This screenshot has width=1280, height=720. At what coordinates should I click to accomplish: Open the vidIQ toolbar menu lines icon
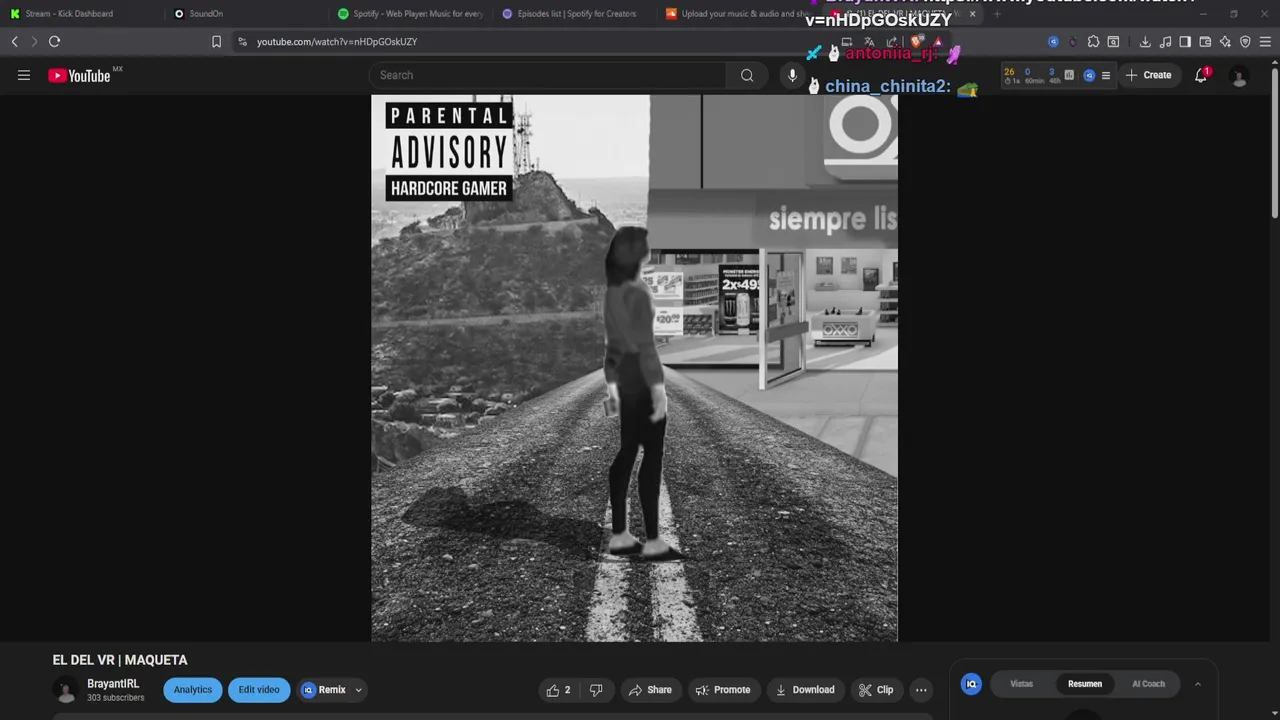click(1105, 75)
